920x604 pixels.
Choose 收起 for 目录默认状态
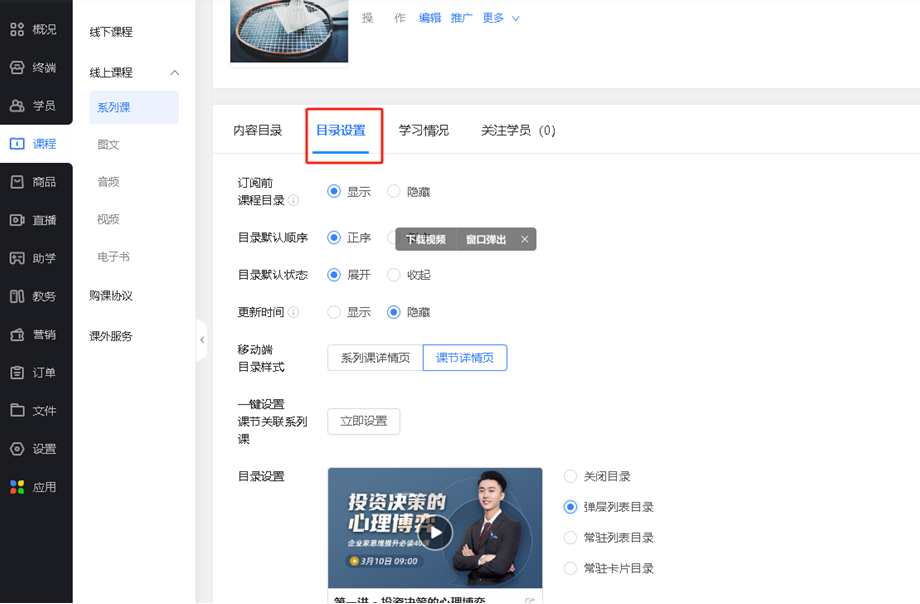(394, 275)
